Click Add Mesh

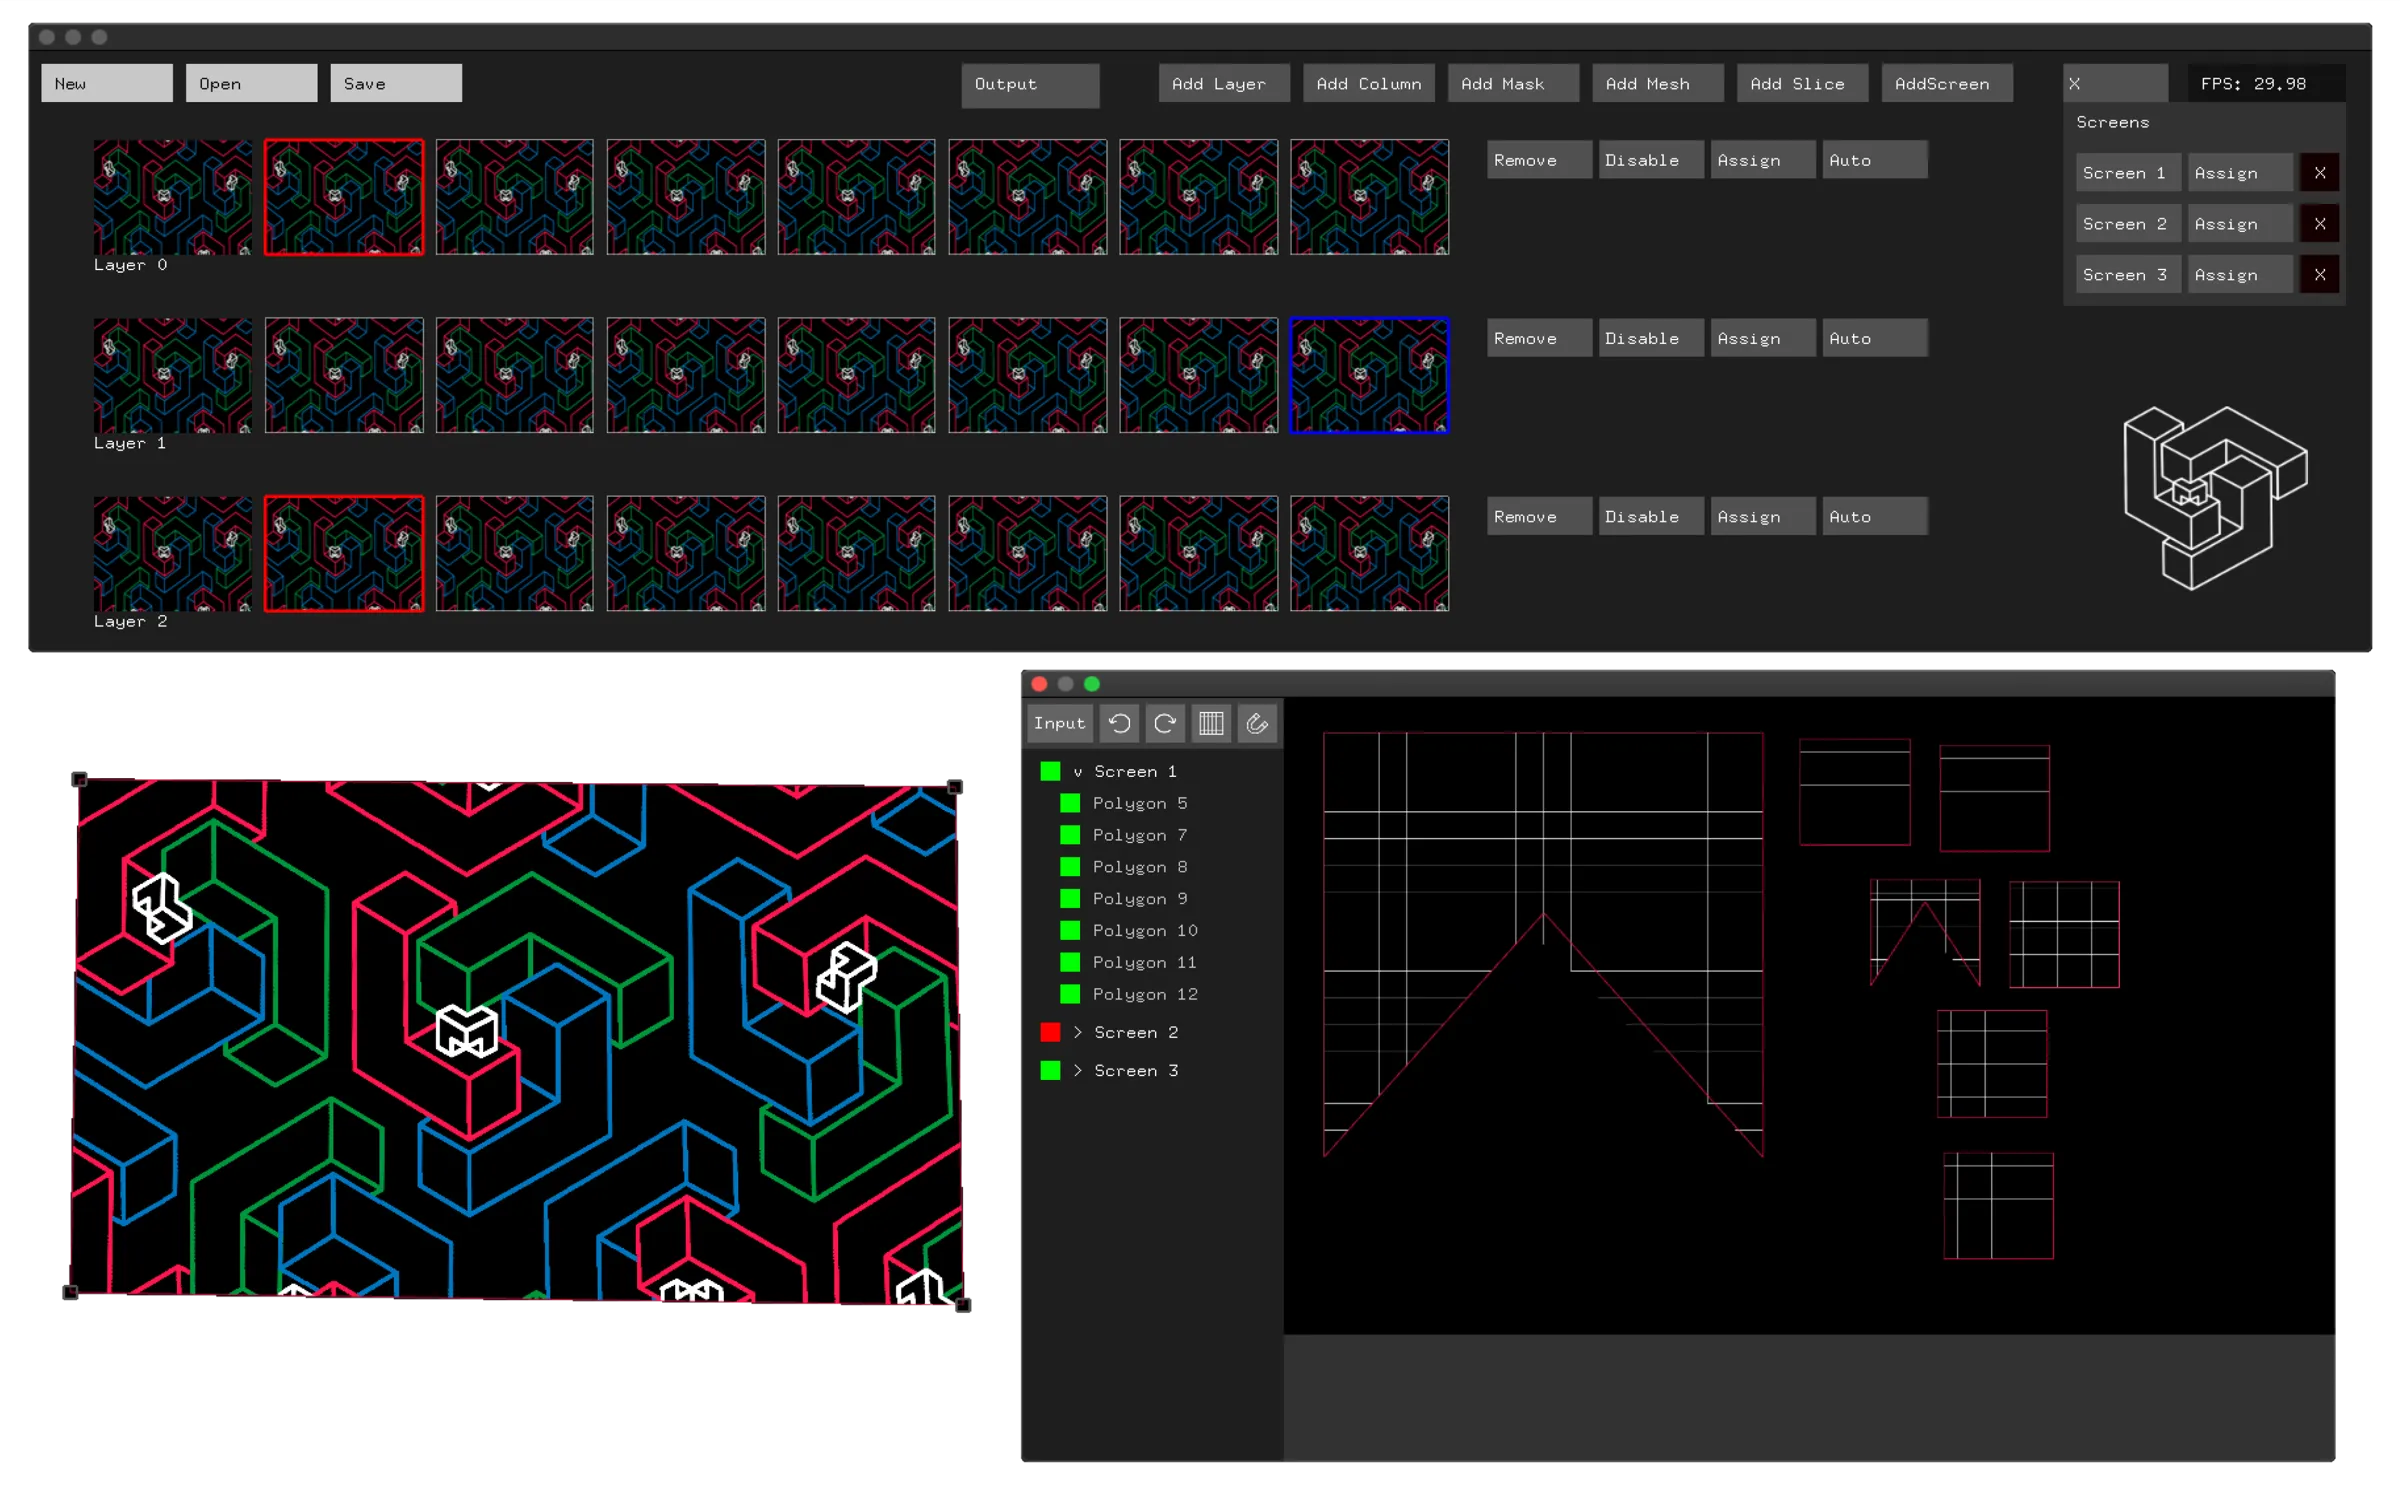pos(1658,84)
